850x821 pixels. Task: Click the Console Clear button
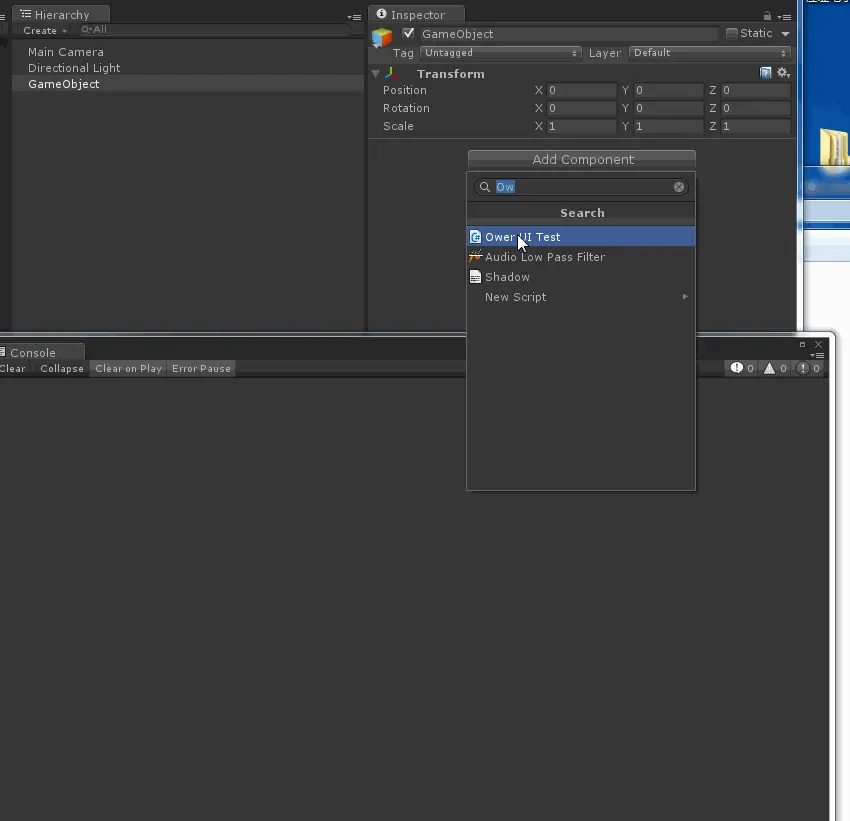(x=12, y=369)
